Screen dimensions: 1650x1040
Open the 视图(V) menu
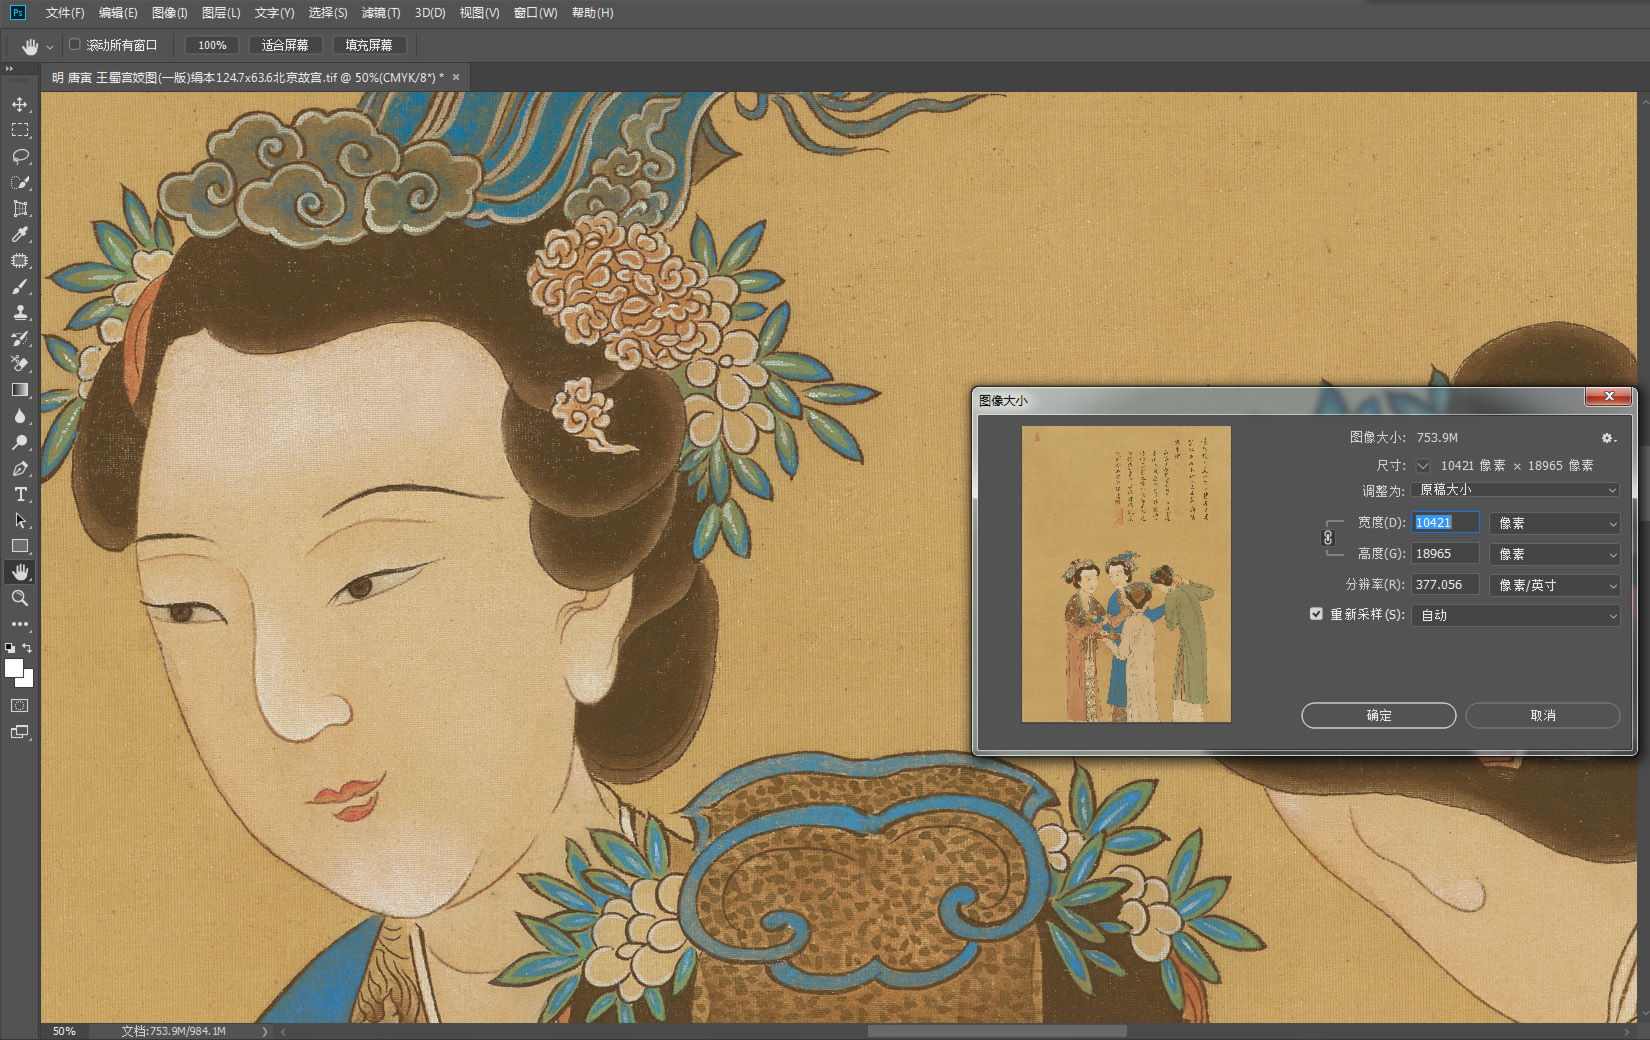pos(480,13)
